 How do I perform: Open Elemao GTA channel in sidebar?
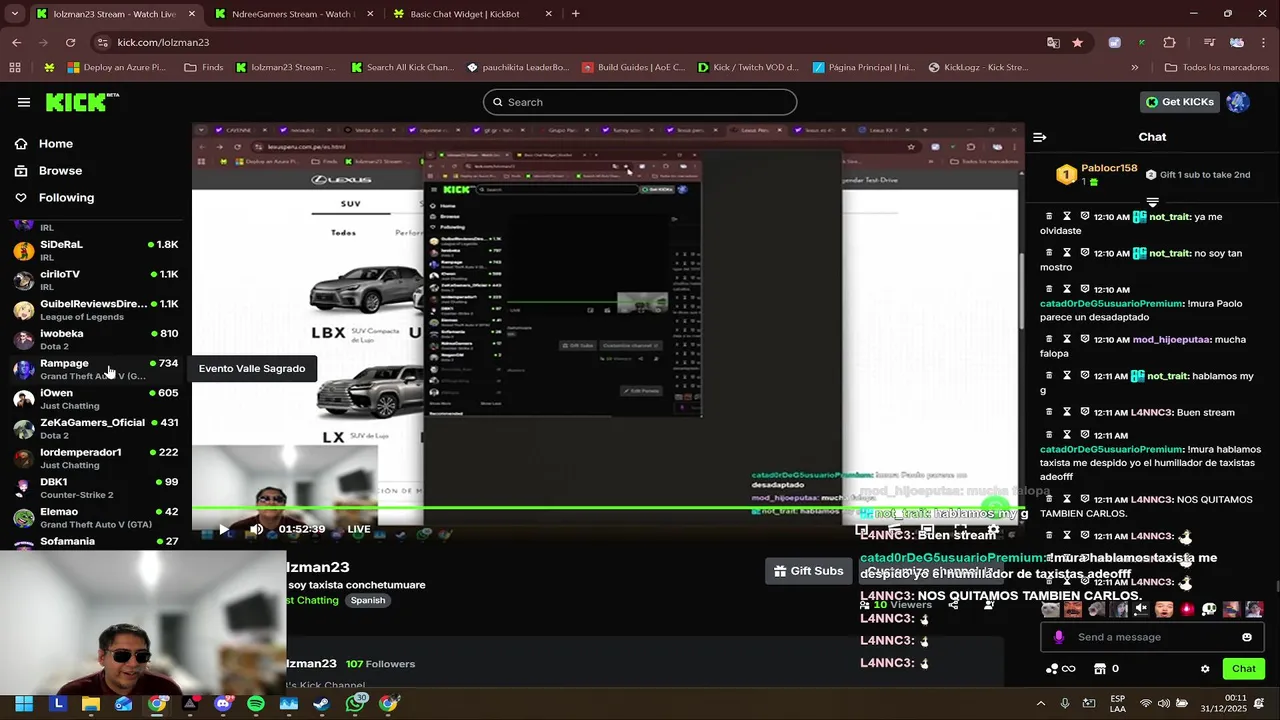[x=95, y=518]
